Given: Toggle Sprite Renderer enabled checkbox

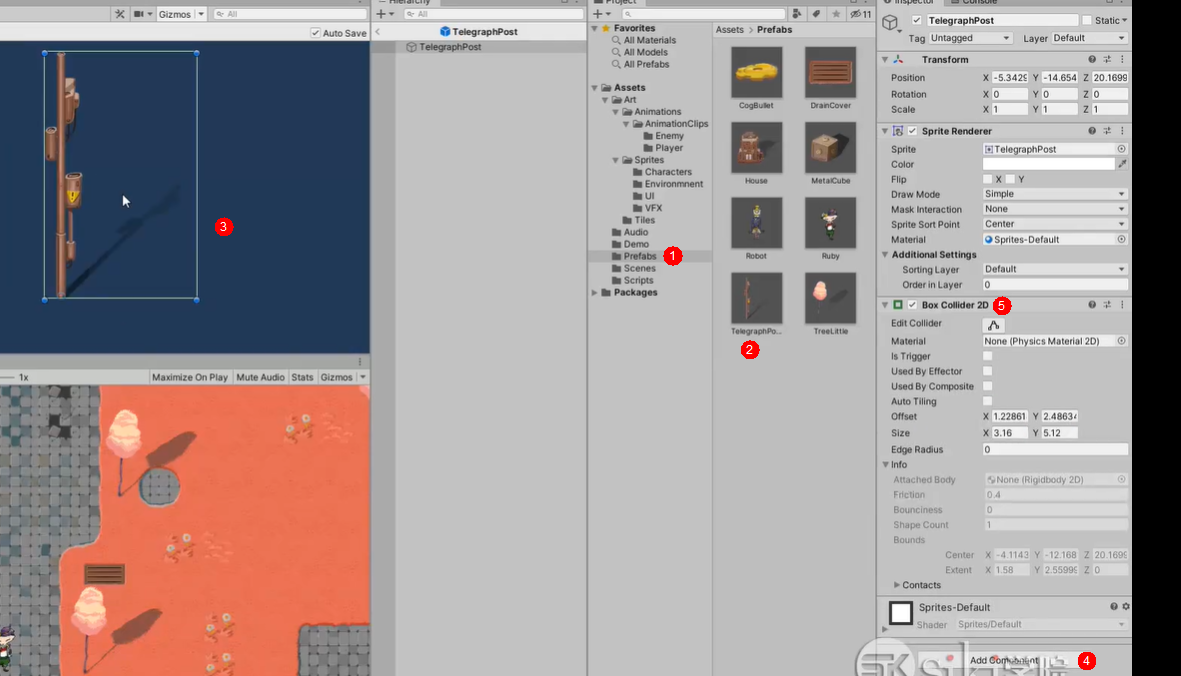Looking at the screenshot, I should pos(912,131).
